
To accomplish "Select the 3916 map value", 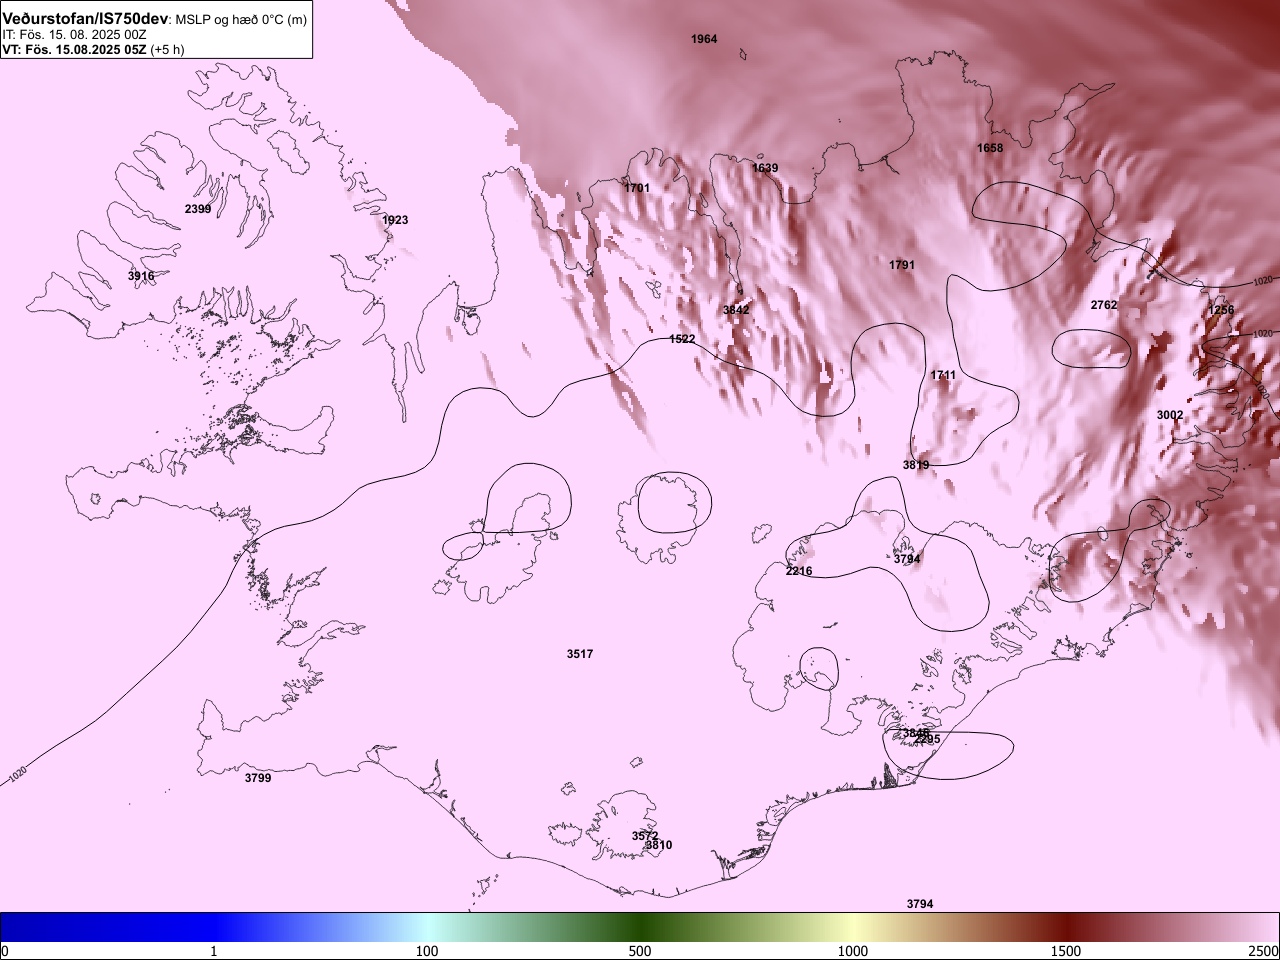I will click(x=141, y=276).
